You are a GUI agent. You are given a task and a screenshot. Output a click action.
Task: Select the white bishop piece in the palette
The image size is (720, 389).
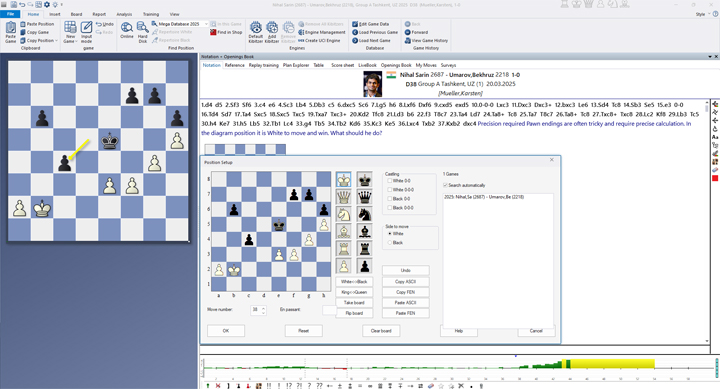(343, 231)
